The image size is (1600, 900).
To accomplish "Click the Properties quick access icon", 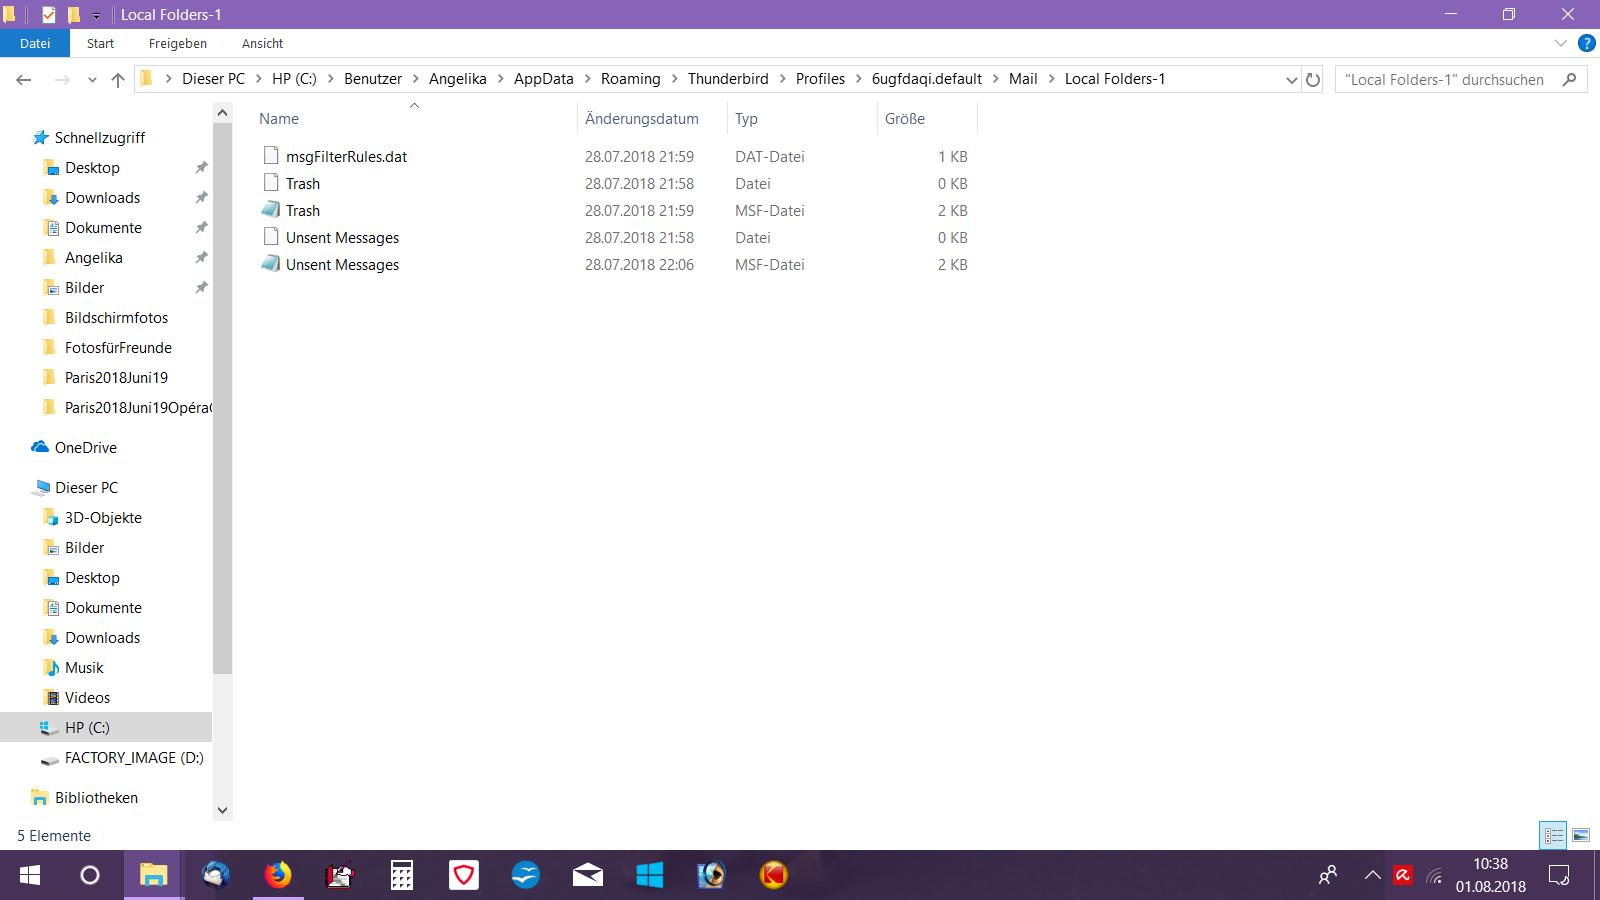I will click(x=48, y=15).
